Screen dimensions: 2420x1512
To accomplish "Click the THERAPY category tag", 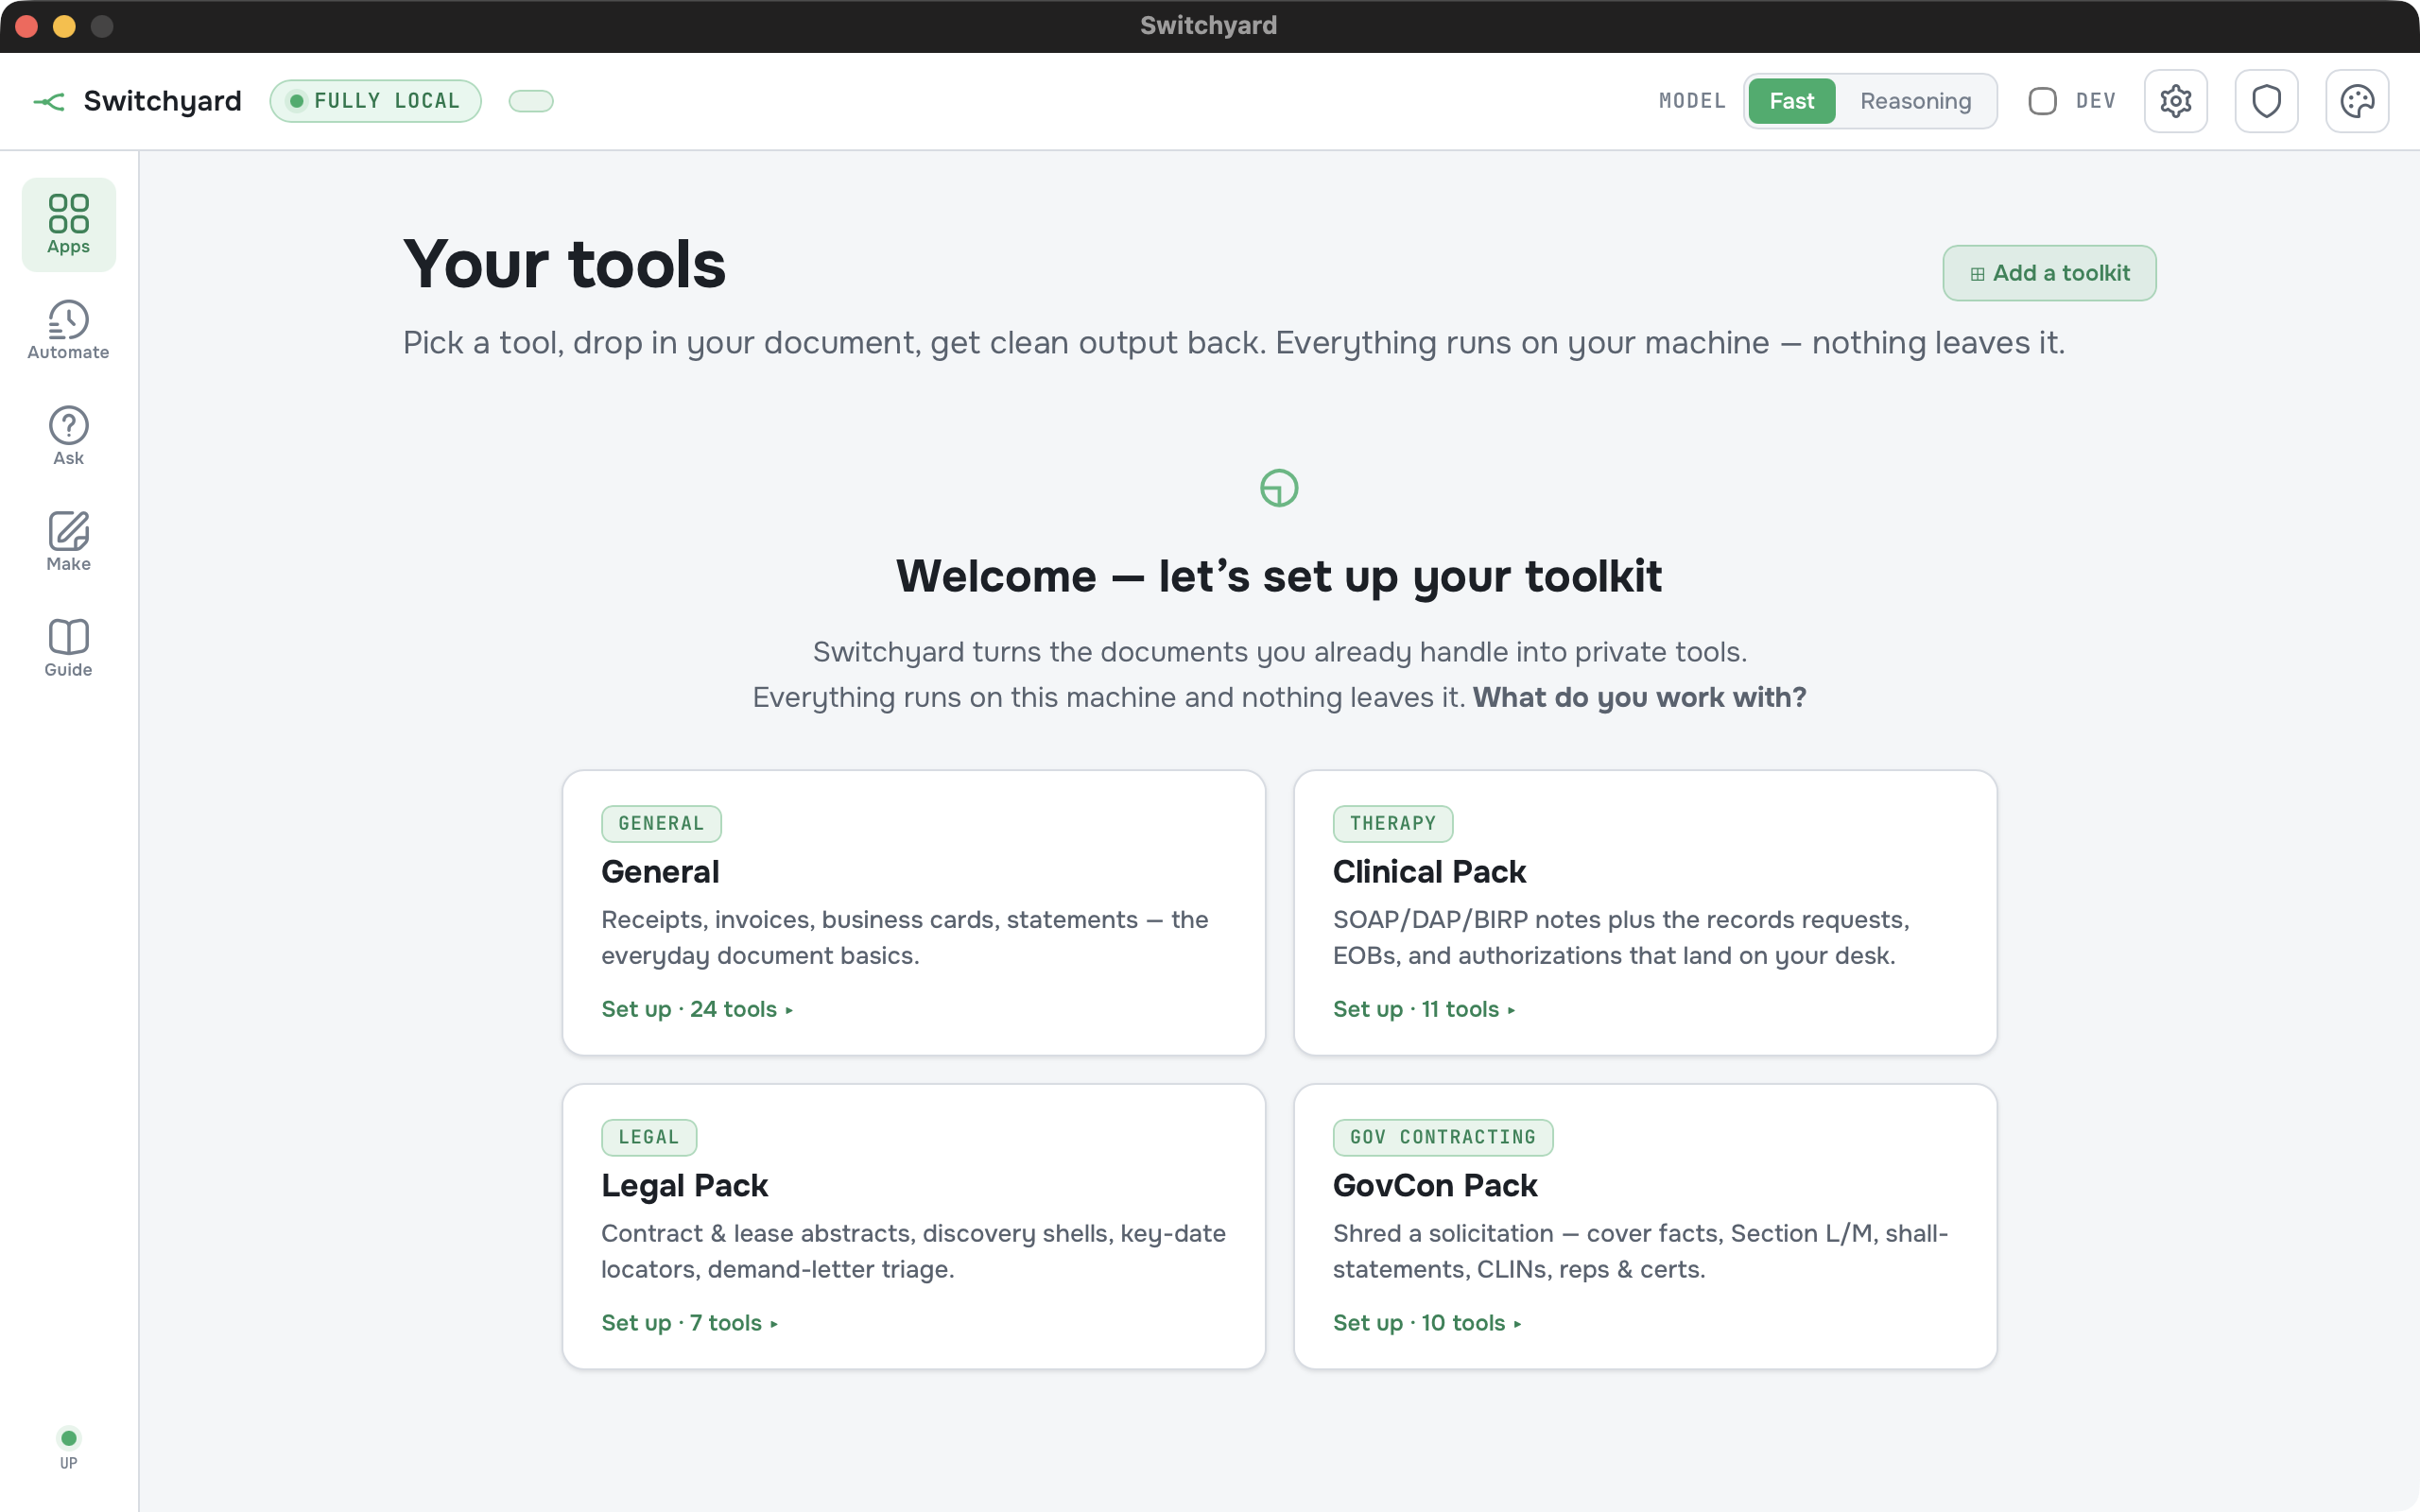I will coord(1392,824).
